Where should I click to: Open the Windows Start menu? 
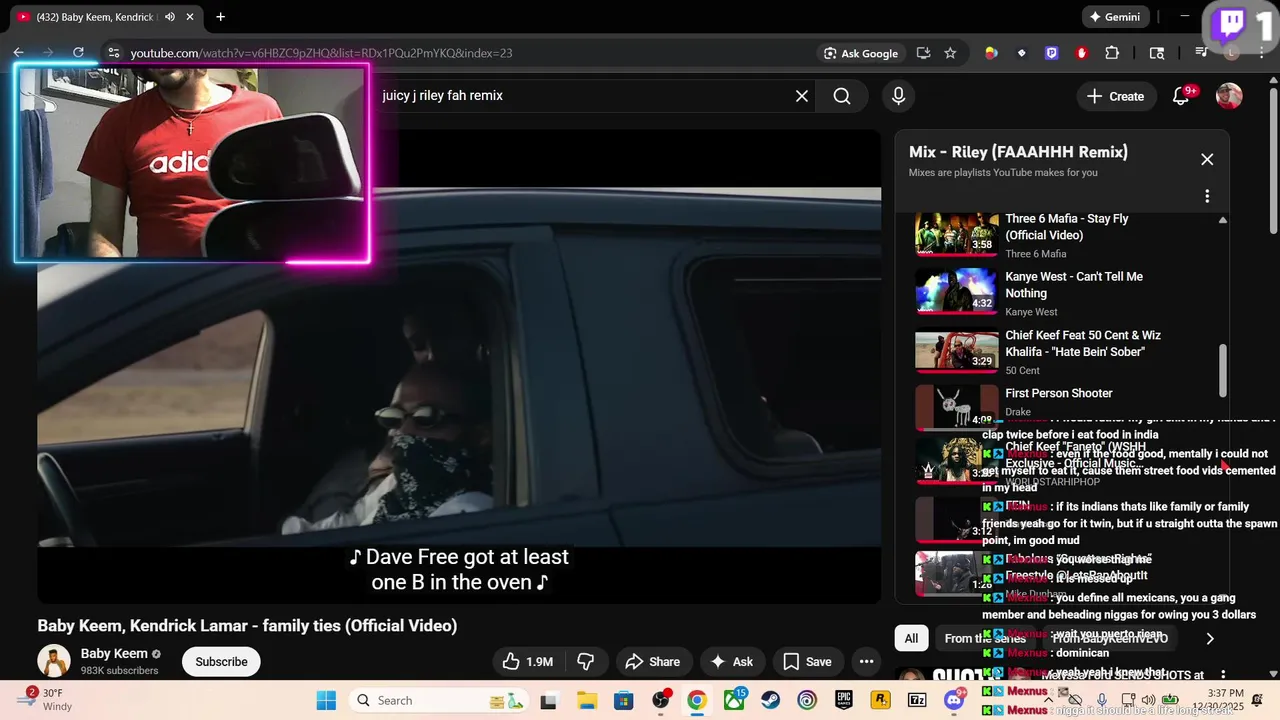(326, 700)
